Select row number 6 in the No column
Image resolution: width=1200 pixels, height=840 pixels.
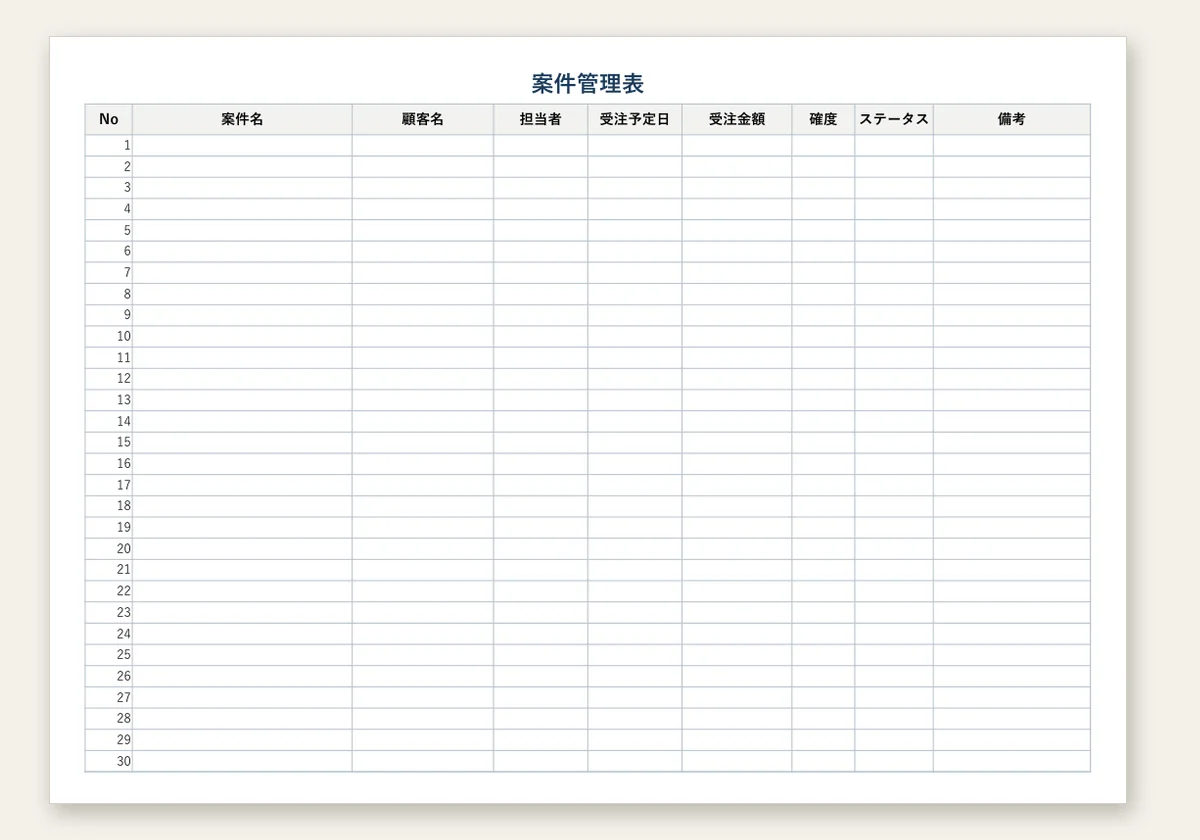109,252
